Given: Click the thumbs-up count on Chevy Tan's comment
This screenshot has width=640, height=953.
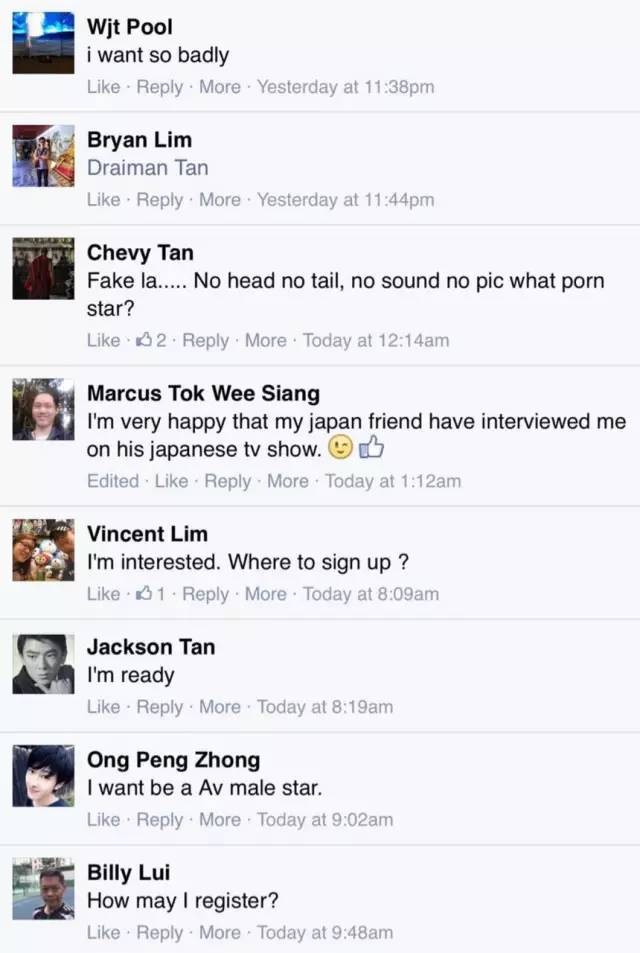Looking at the screenshot, I should [x=152, y=340].
